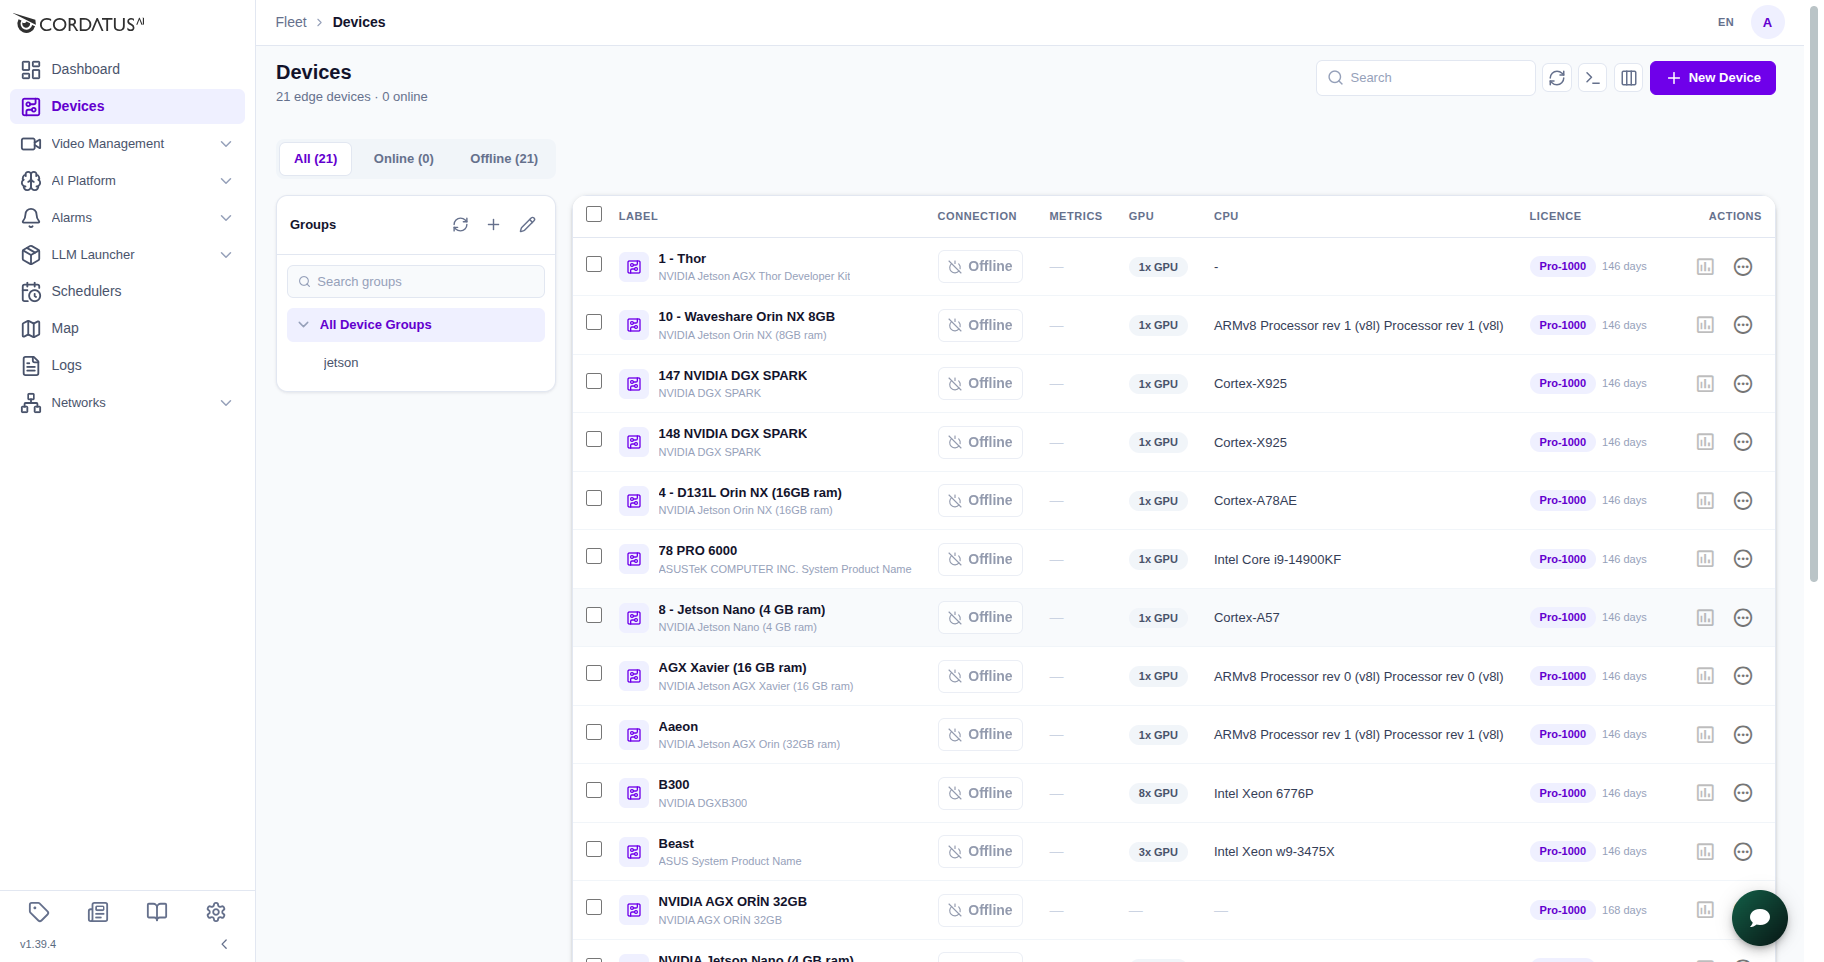Check the 147 NVIDIA DGX SPARK row
1824x962 pixels.
point(594,381)
